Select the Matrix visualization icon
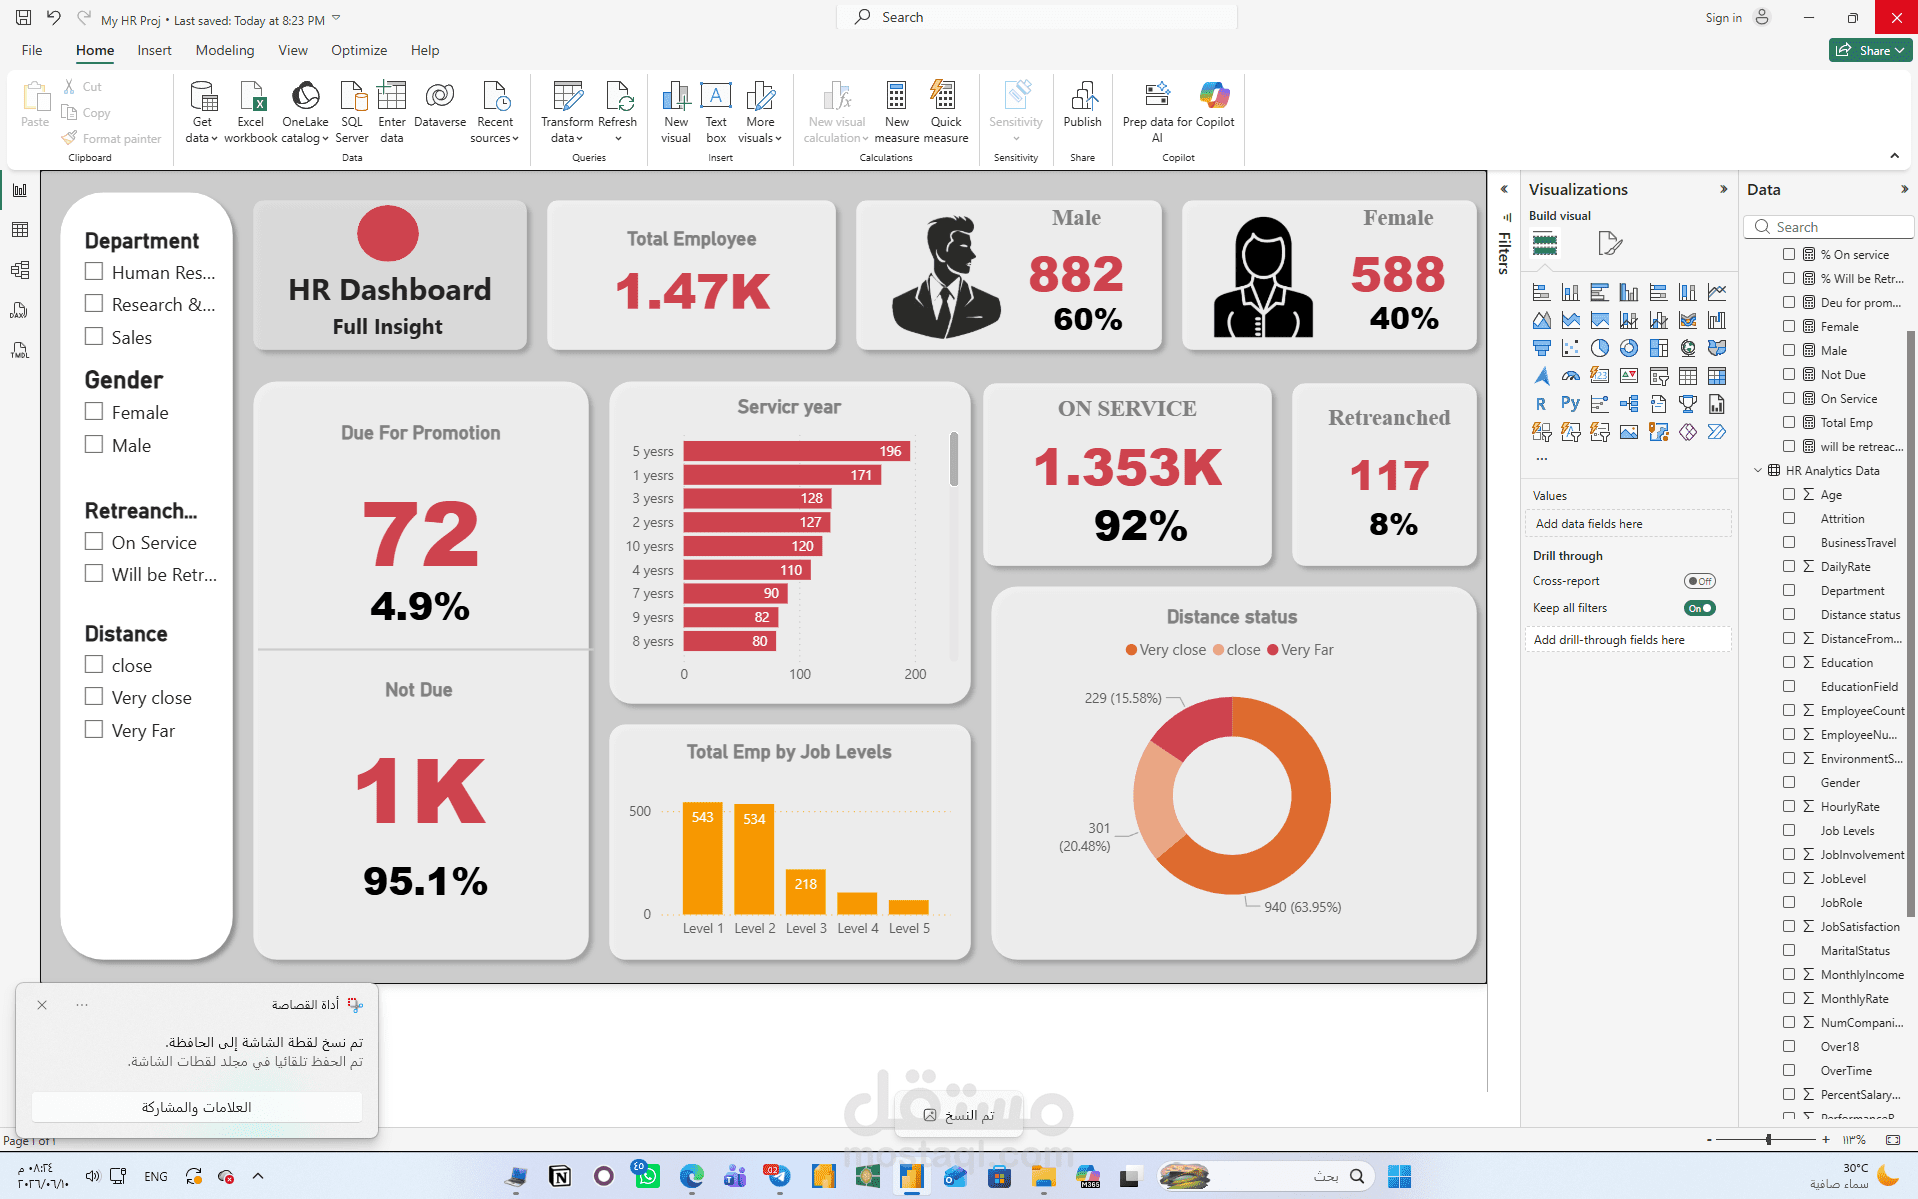Viewport: 1918px width, 1199px height. click(x=1717, y=376)
